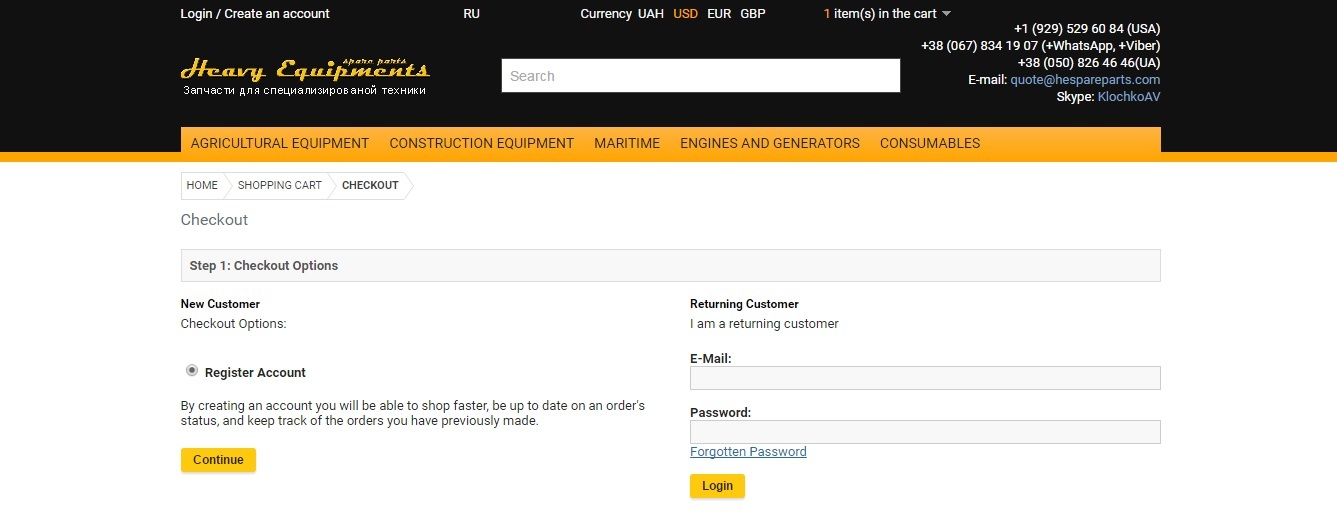The image size is (1337, 520).
Task: Open the Forgotten Password link
Action: [x=748, y=452]
